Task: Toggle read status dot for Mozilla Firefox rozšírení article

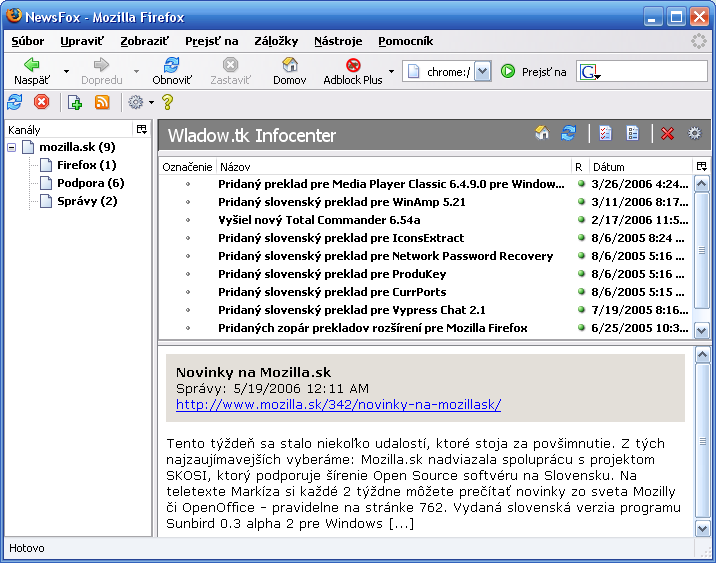Action: click(581, 327)
